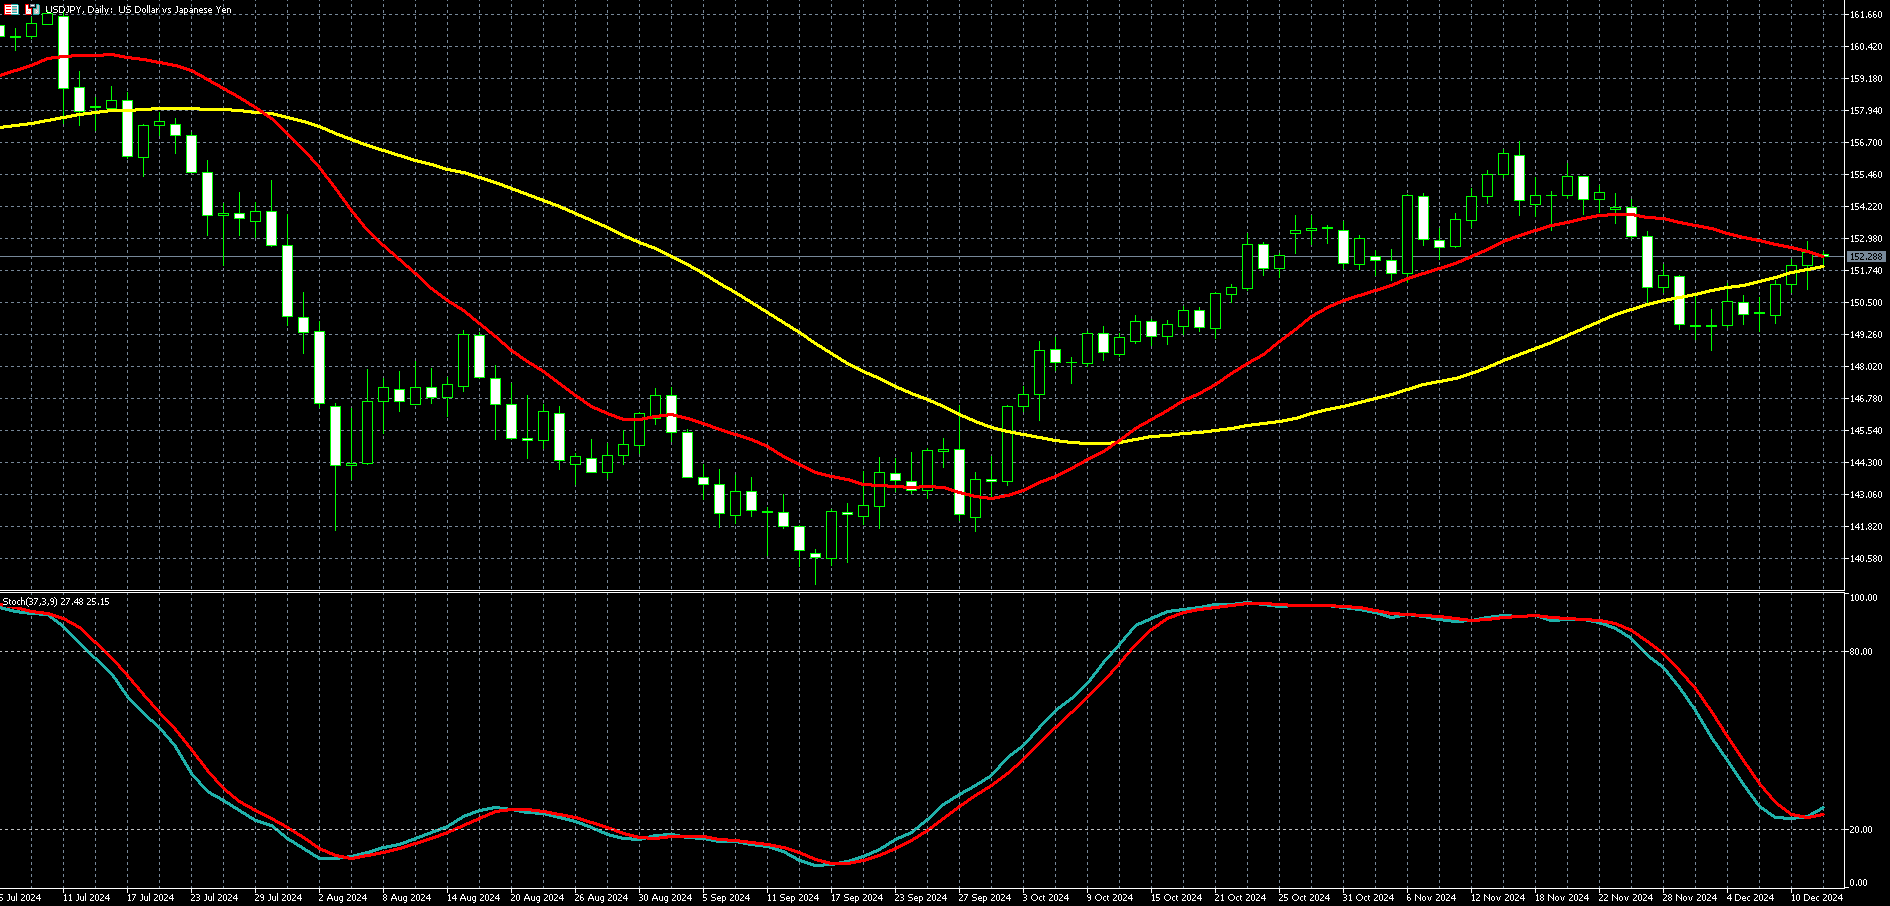Click the 12 Nov 2024 date label

click(1497, 898)
